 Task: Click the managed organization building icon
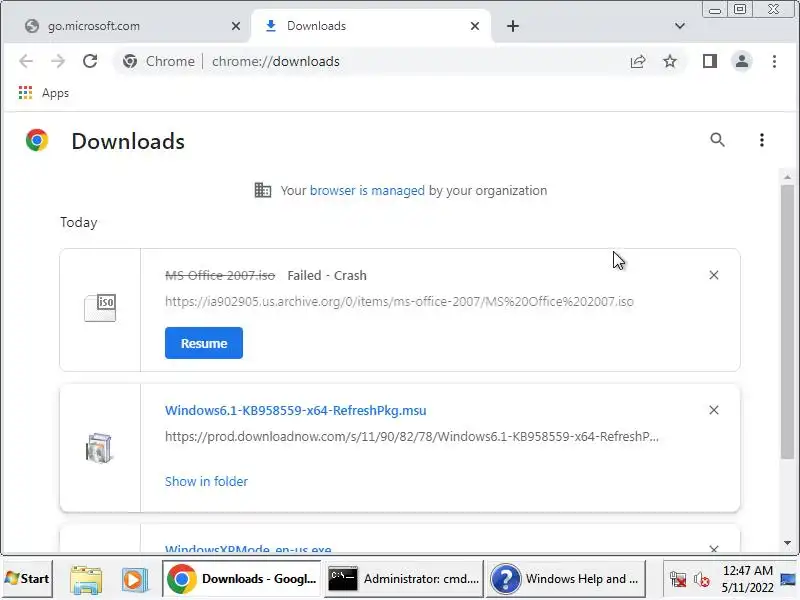263,190
